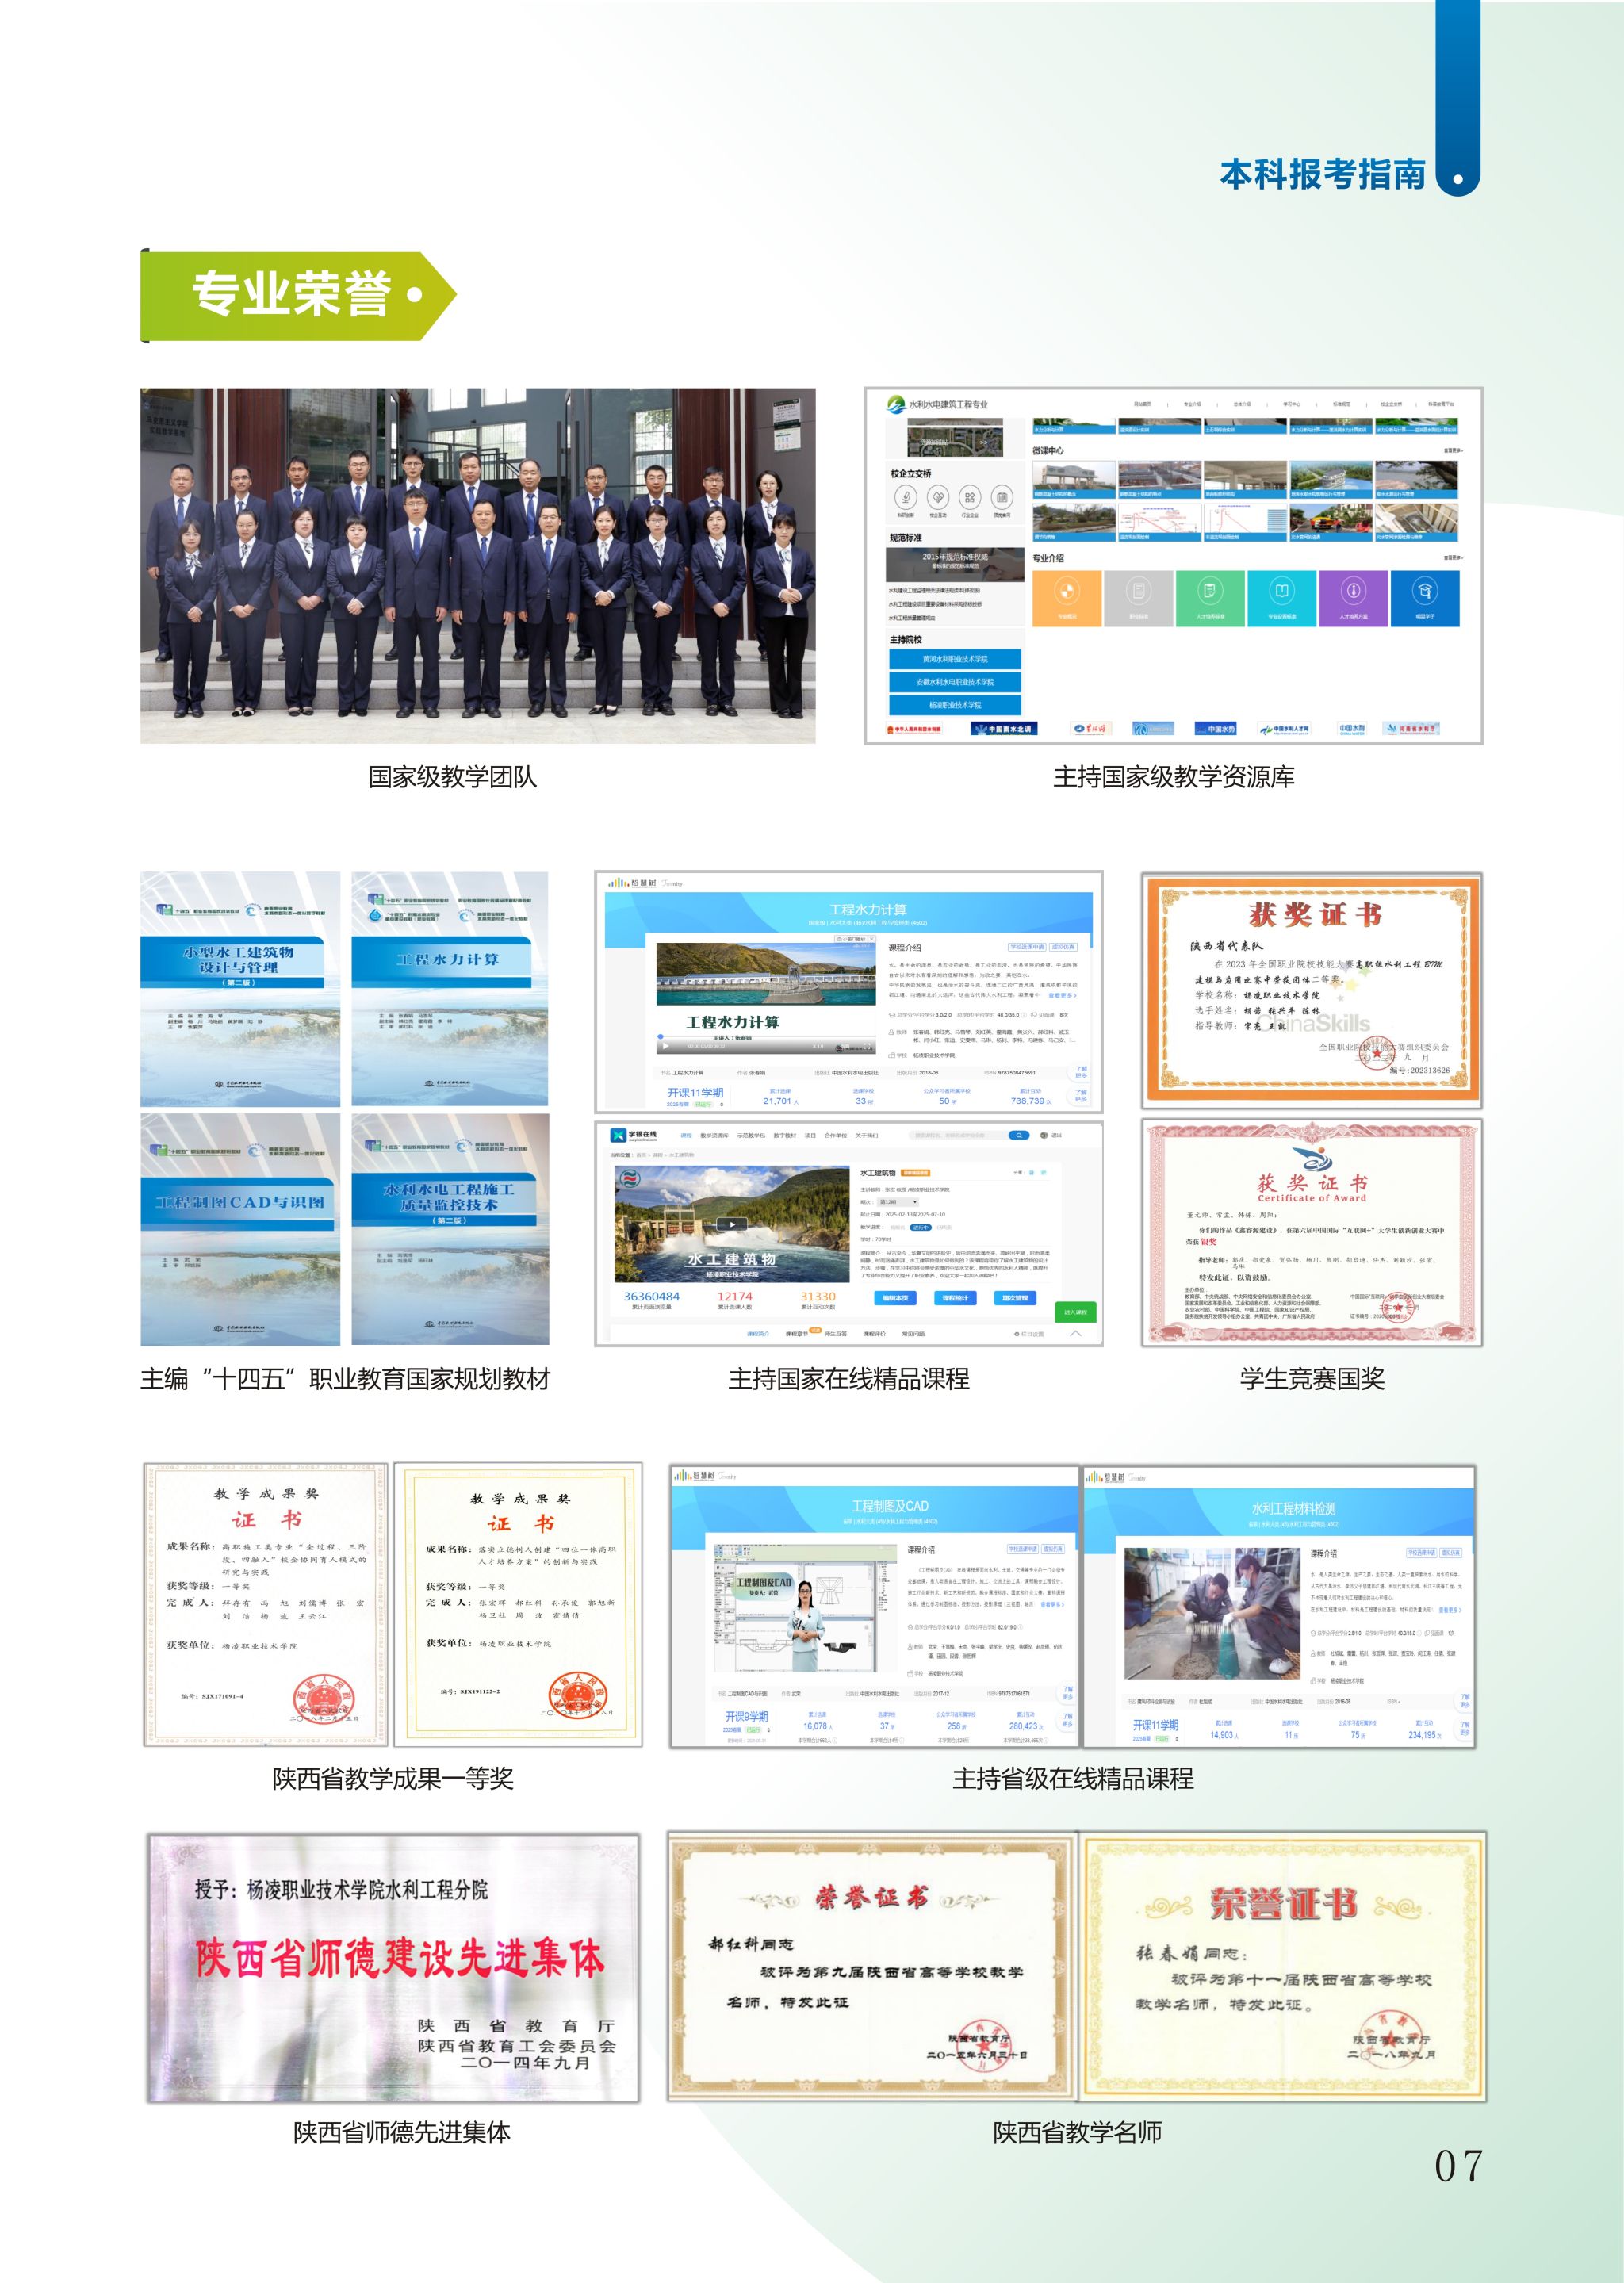The image size is (1624, 2283).
Task: Click the 工程水力计算 video progress slider
Action: (x=661, y=1037)
